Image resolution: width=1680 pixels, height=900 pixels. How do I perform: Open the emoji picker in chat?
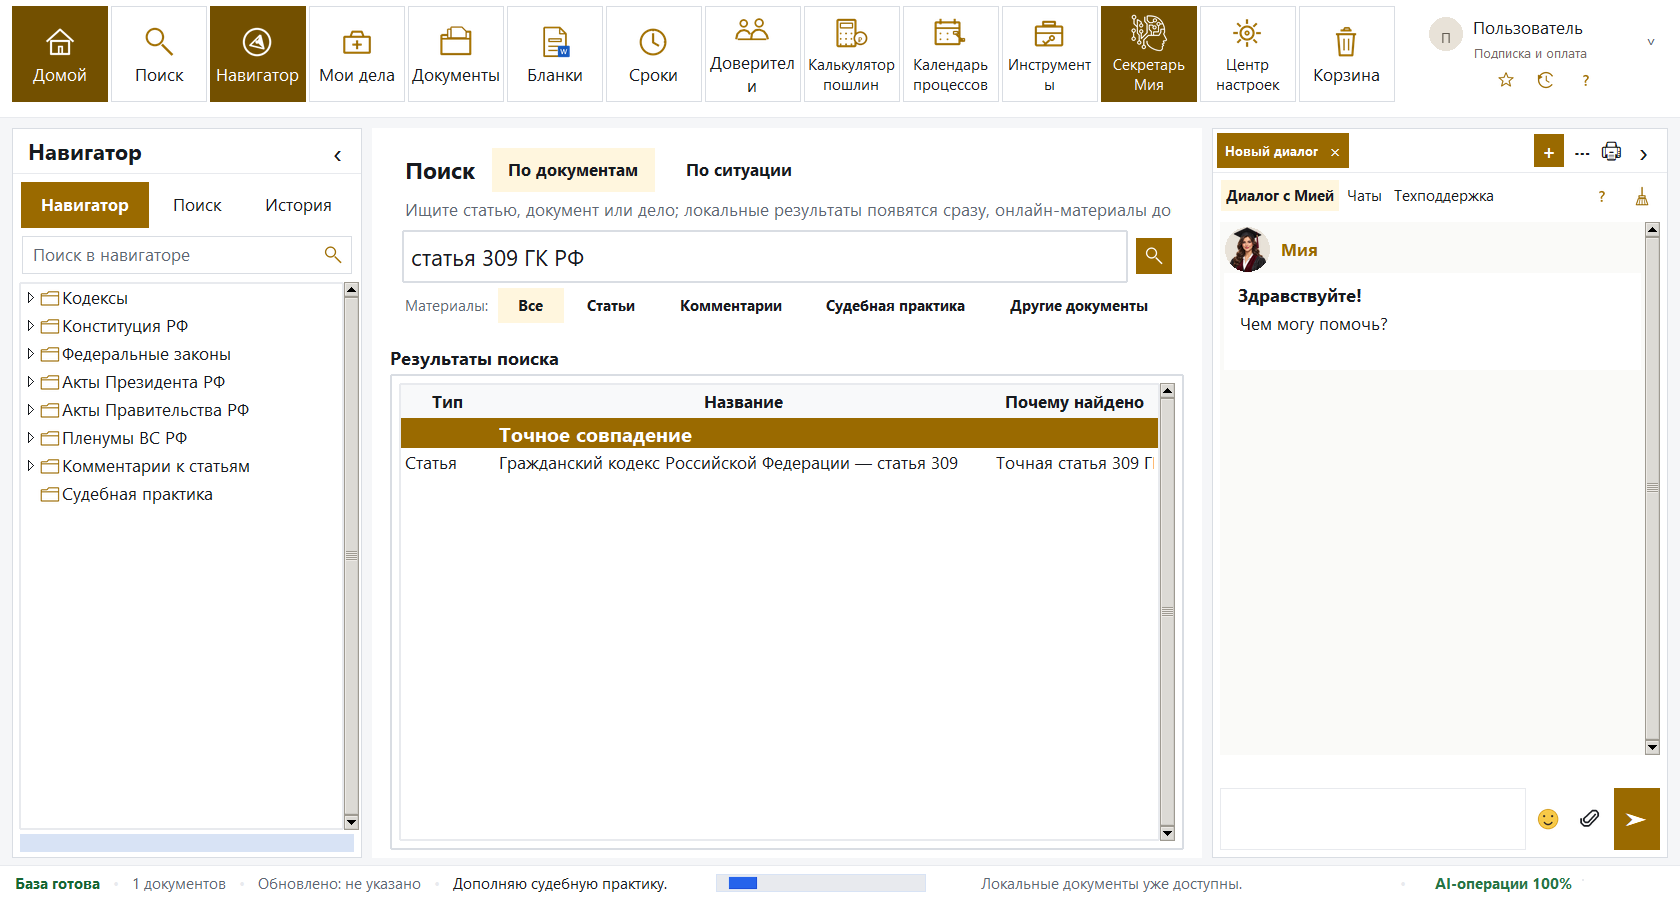pos(1548,819)
